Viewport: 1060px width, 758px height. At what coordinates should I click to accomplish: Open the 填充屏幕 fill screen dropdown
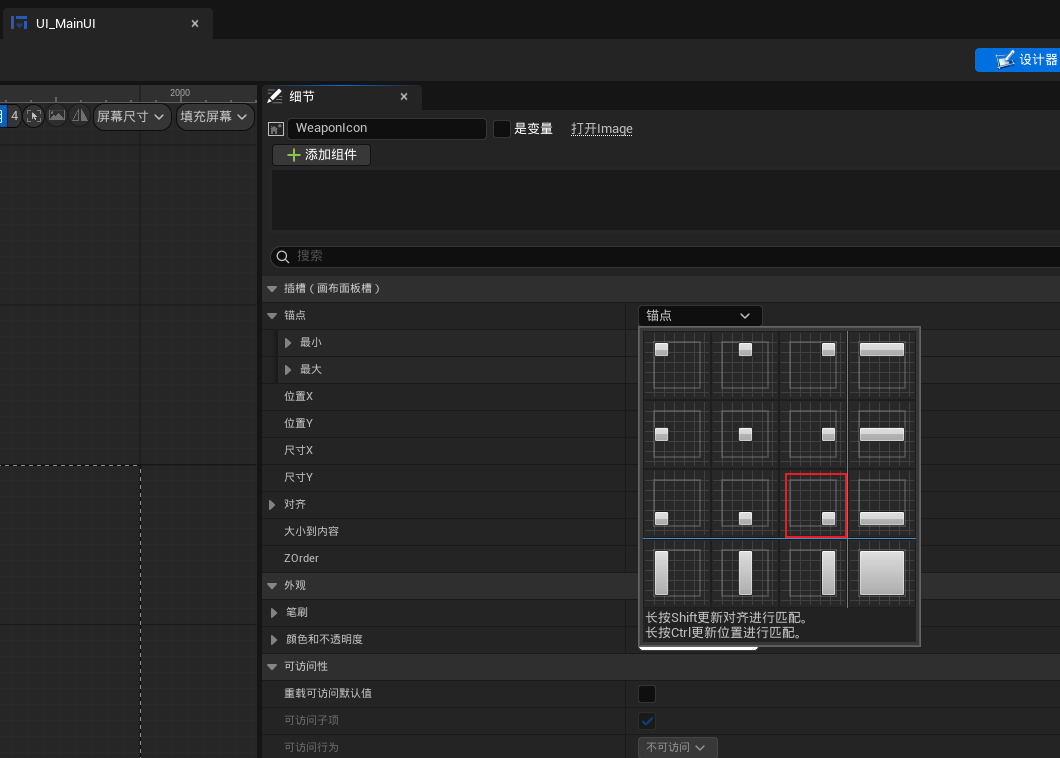215,116
